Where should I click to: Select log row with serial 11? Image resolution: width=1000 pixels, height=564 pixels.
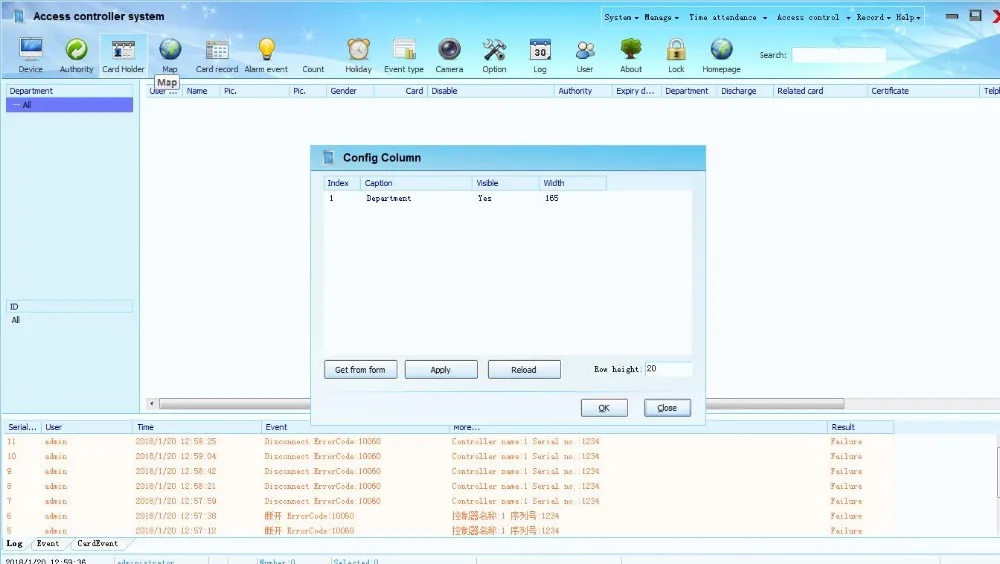pos(450,442)
